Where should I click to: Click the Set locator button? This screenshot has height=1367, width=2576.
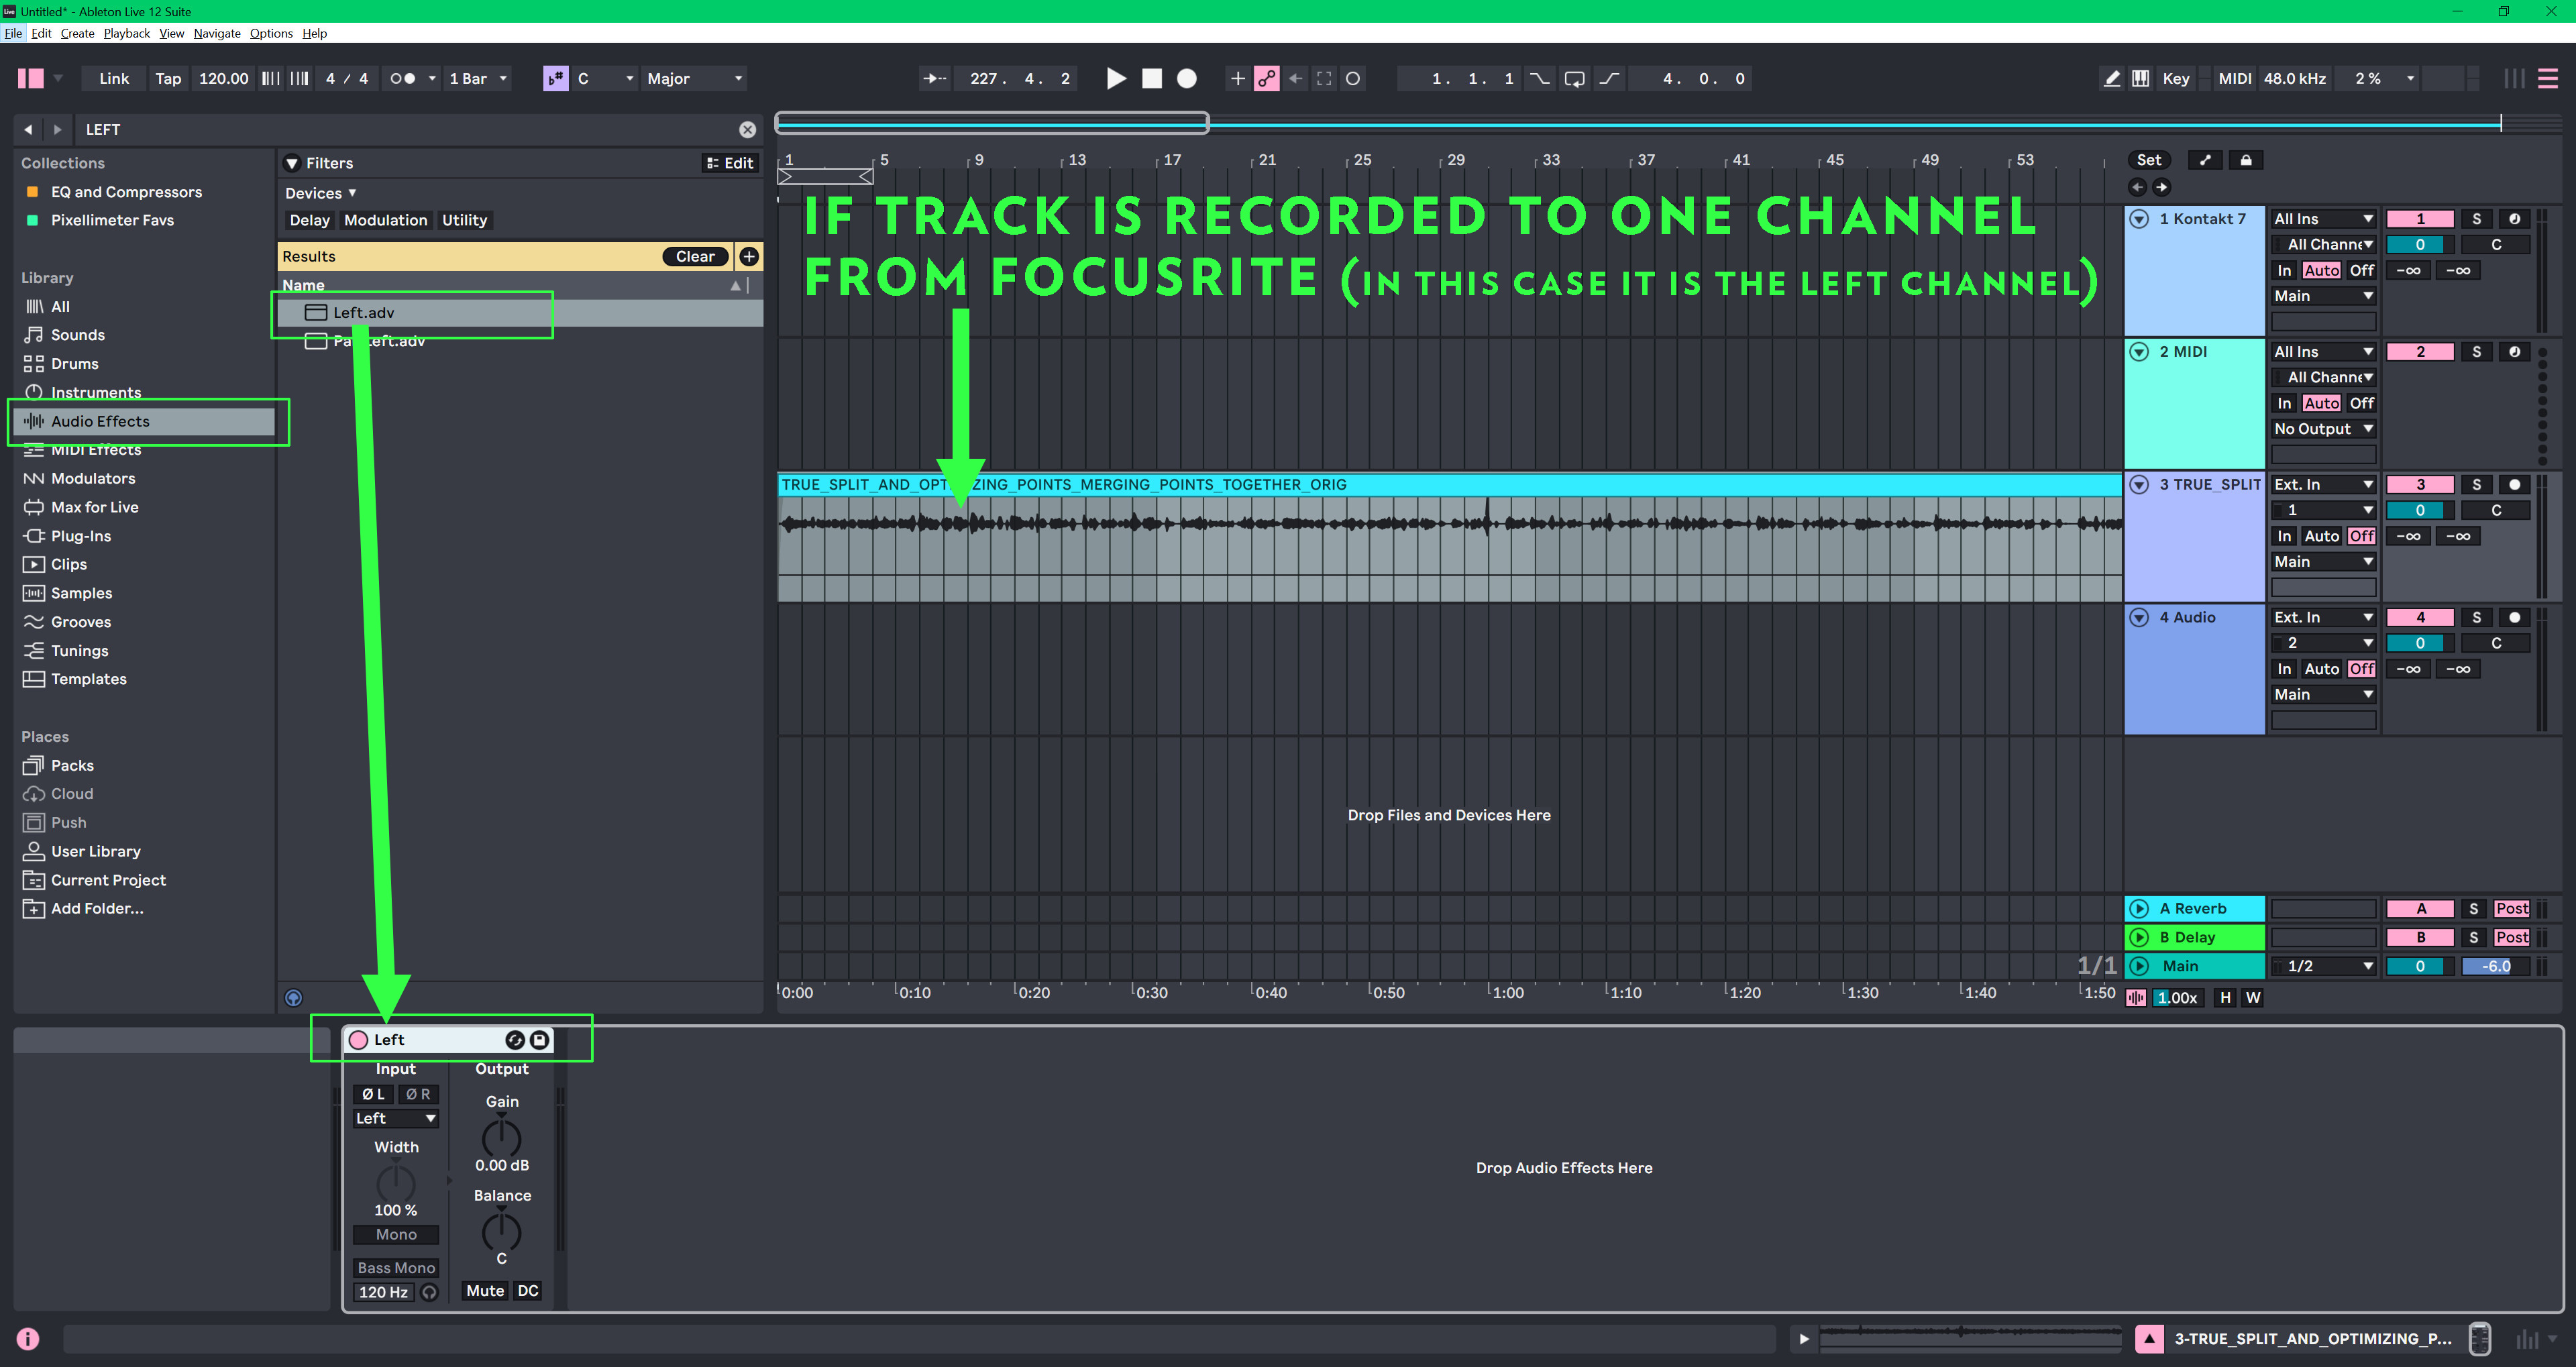click(x=2148, y=160)
